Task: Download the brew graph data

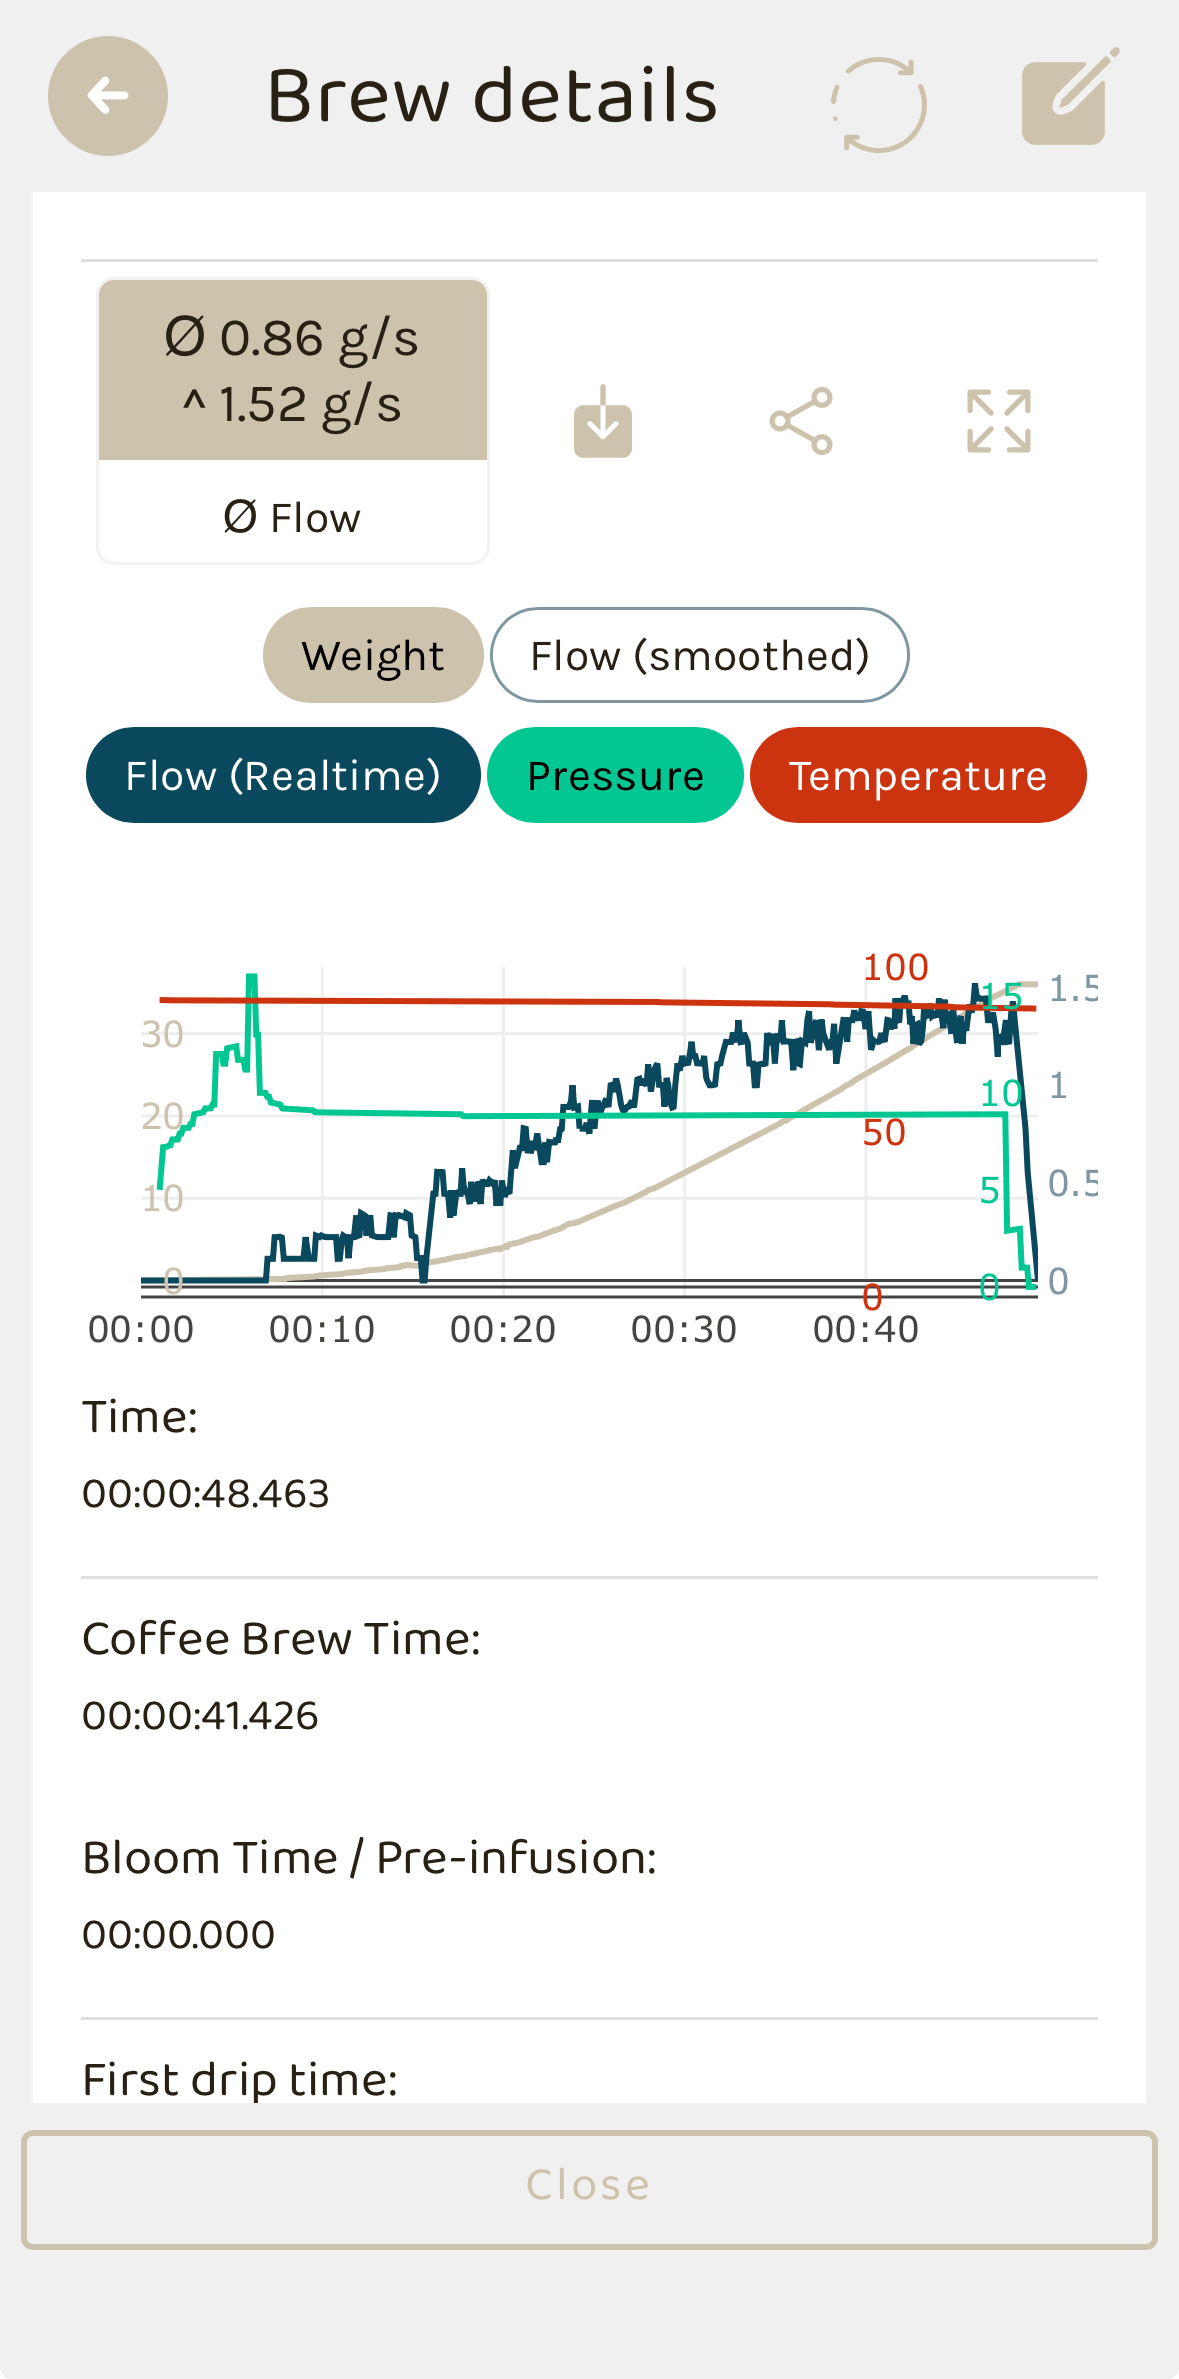Action: [603, 422]
